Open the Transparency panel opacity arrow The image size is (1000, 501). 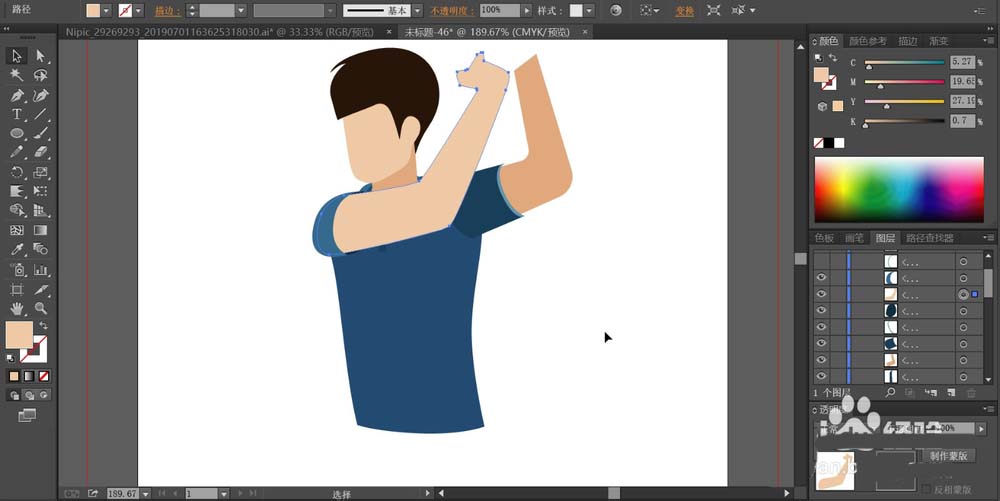coord(981,429)
